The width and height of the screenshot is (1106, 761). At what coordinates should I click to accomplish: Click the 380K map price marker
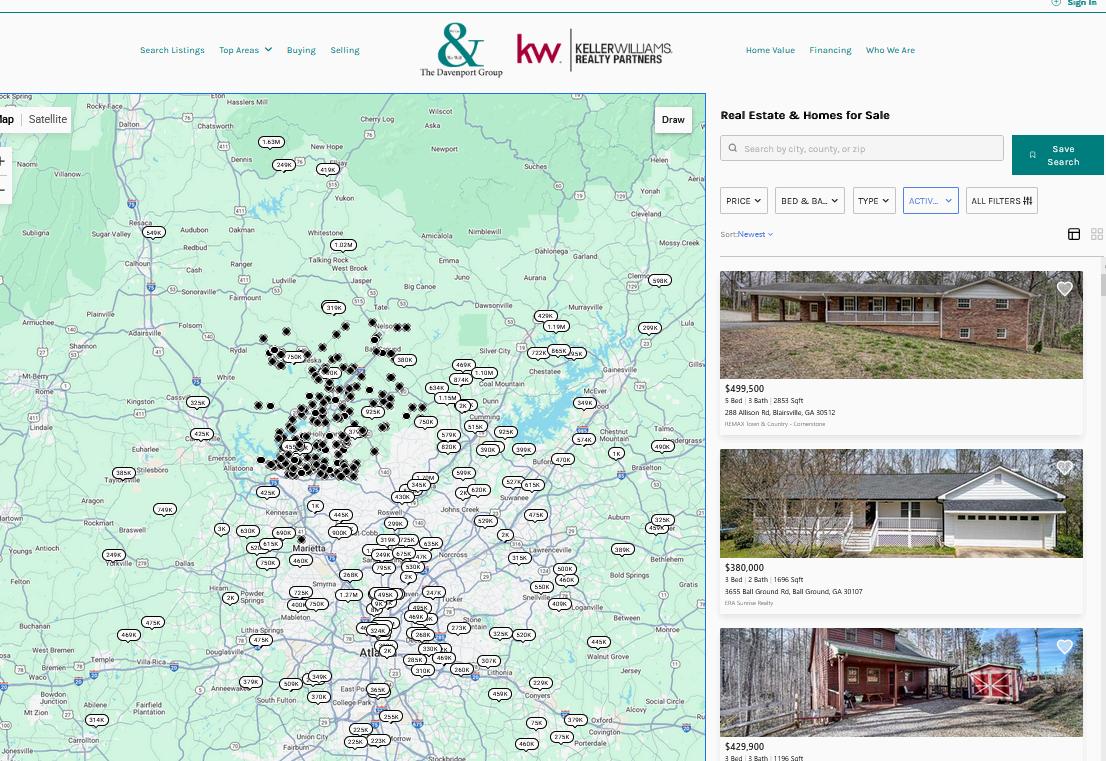tap(404, 360)
